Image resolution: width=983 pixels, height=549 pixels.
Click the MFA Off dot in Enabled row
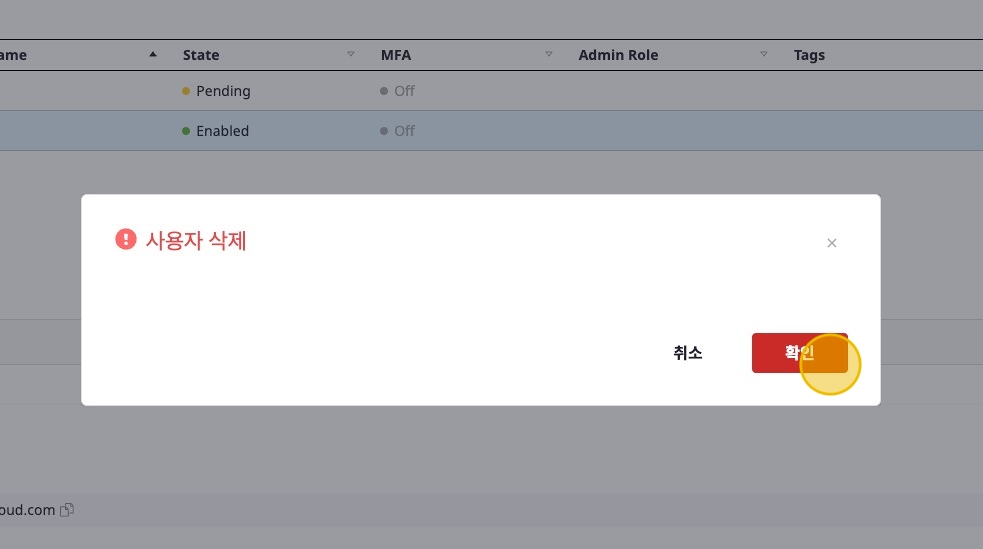coord(384,131)
